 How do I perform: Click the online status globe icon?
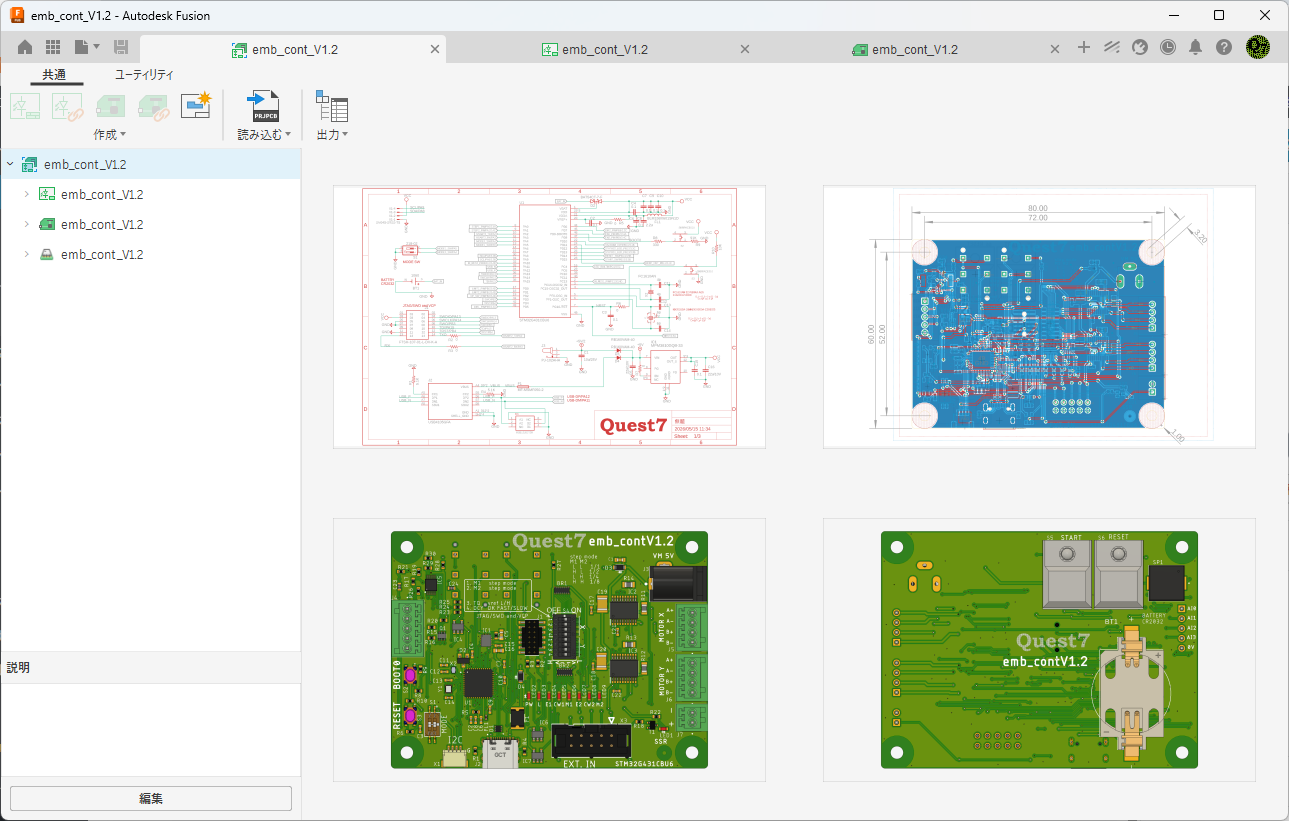coord(1140,48)
